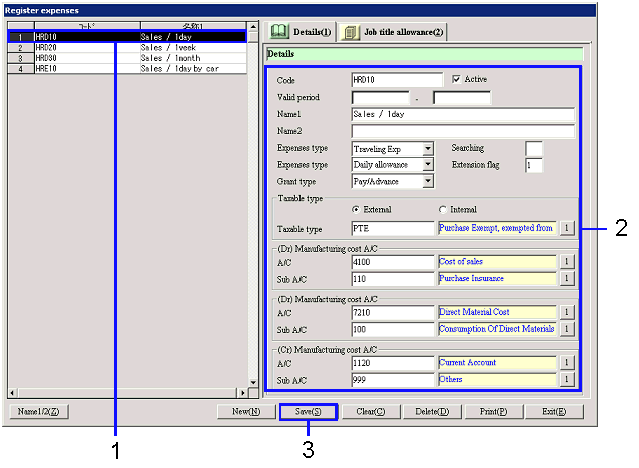The width and height of the screenshot is (639, 468).
Task: Toggle the Active checkbox
Action: pos(457,79)
